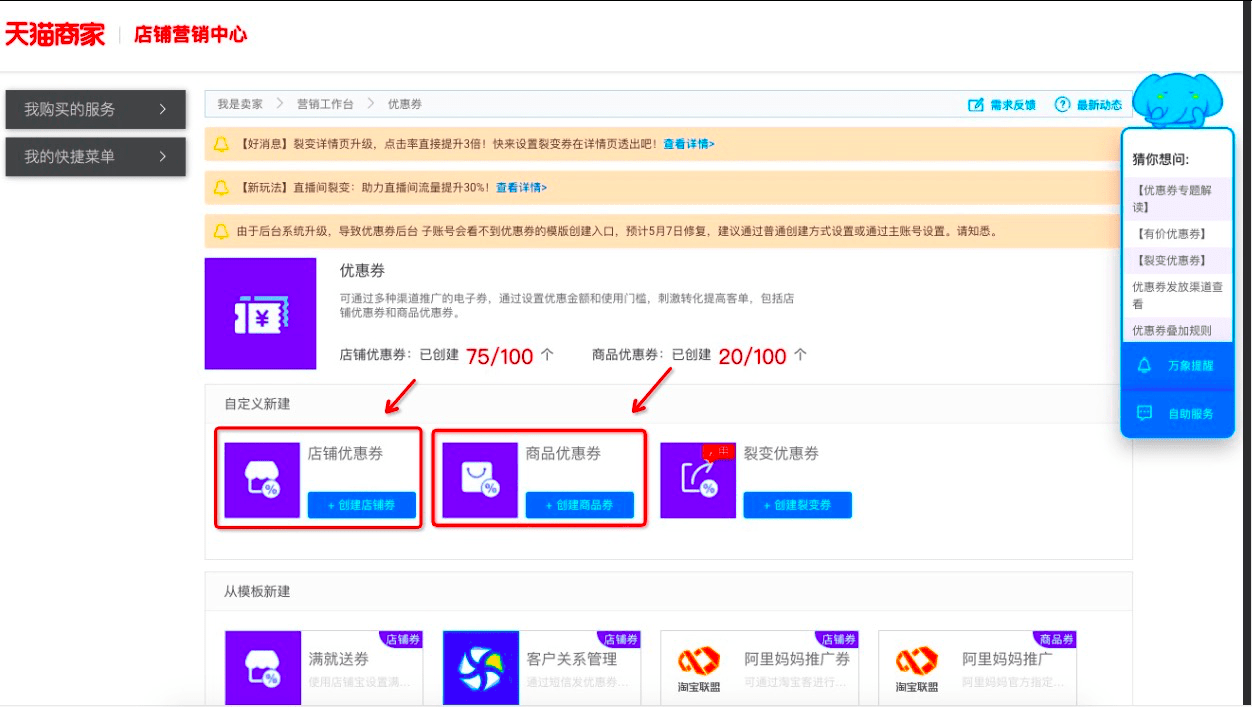
Task: Open 查看详情 link in 好消息 notice
Action: [689, 144]
